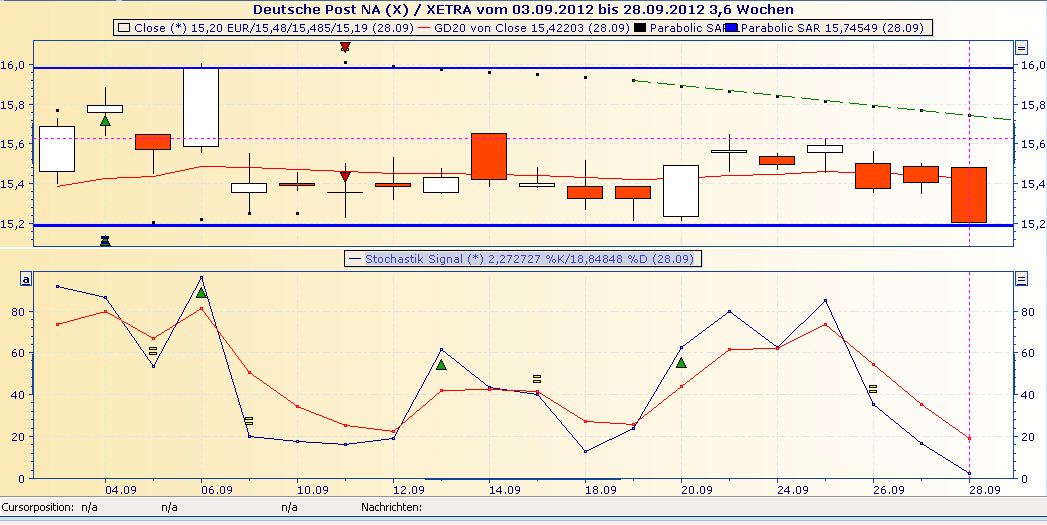Select the white Close legend swatch
The width and height of the screenshot is (1047, 525).
point(124,28)
